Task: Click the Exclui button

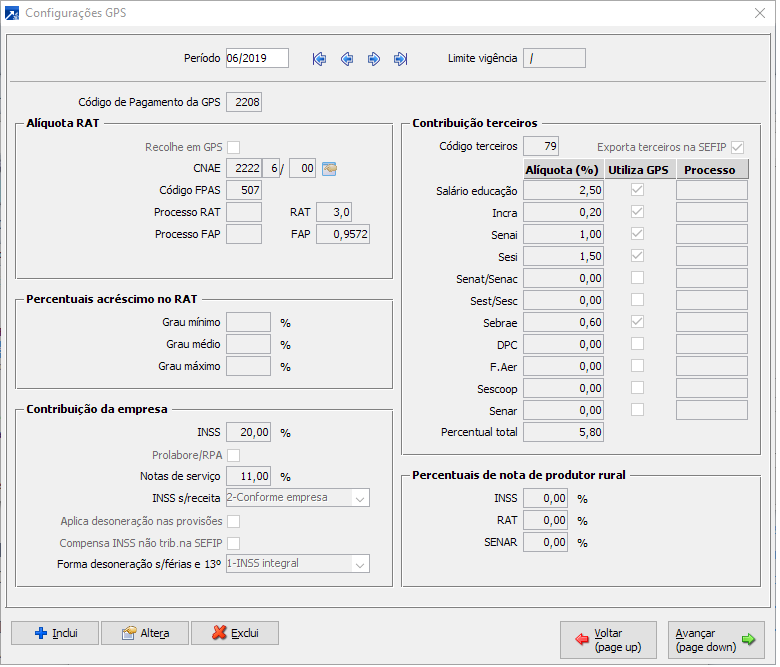Action: pos(234,633)
